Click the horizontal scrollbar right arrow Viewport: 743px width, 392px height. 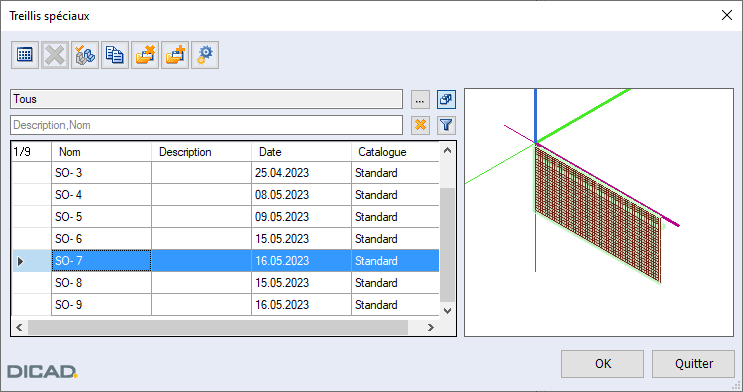click(x=430, y=327)
